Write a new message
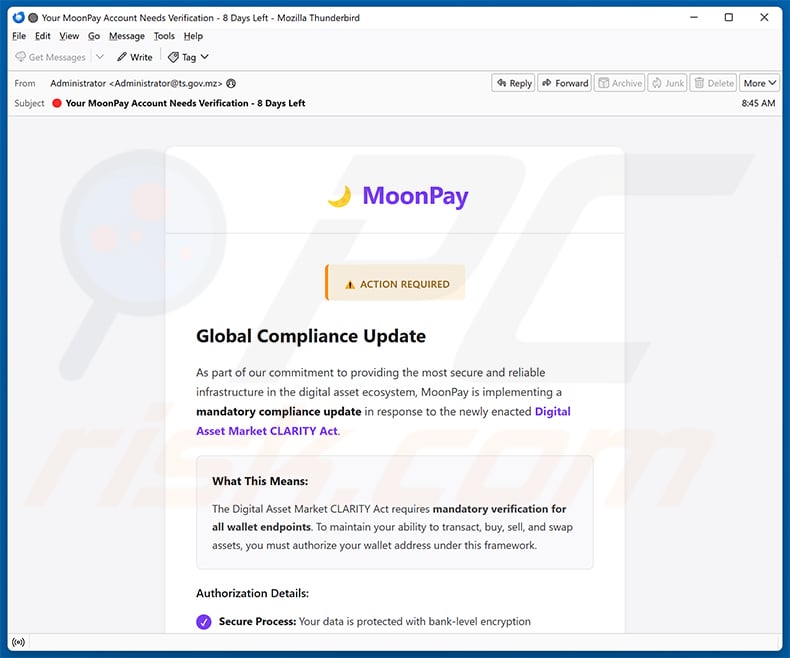 [135, 57]
